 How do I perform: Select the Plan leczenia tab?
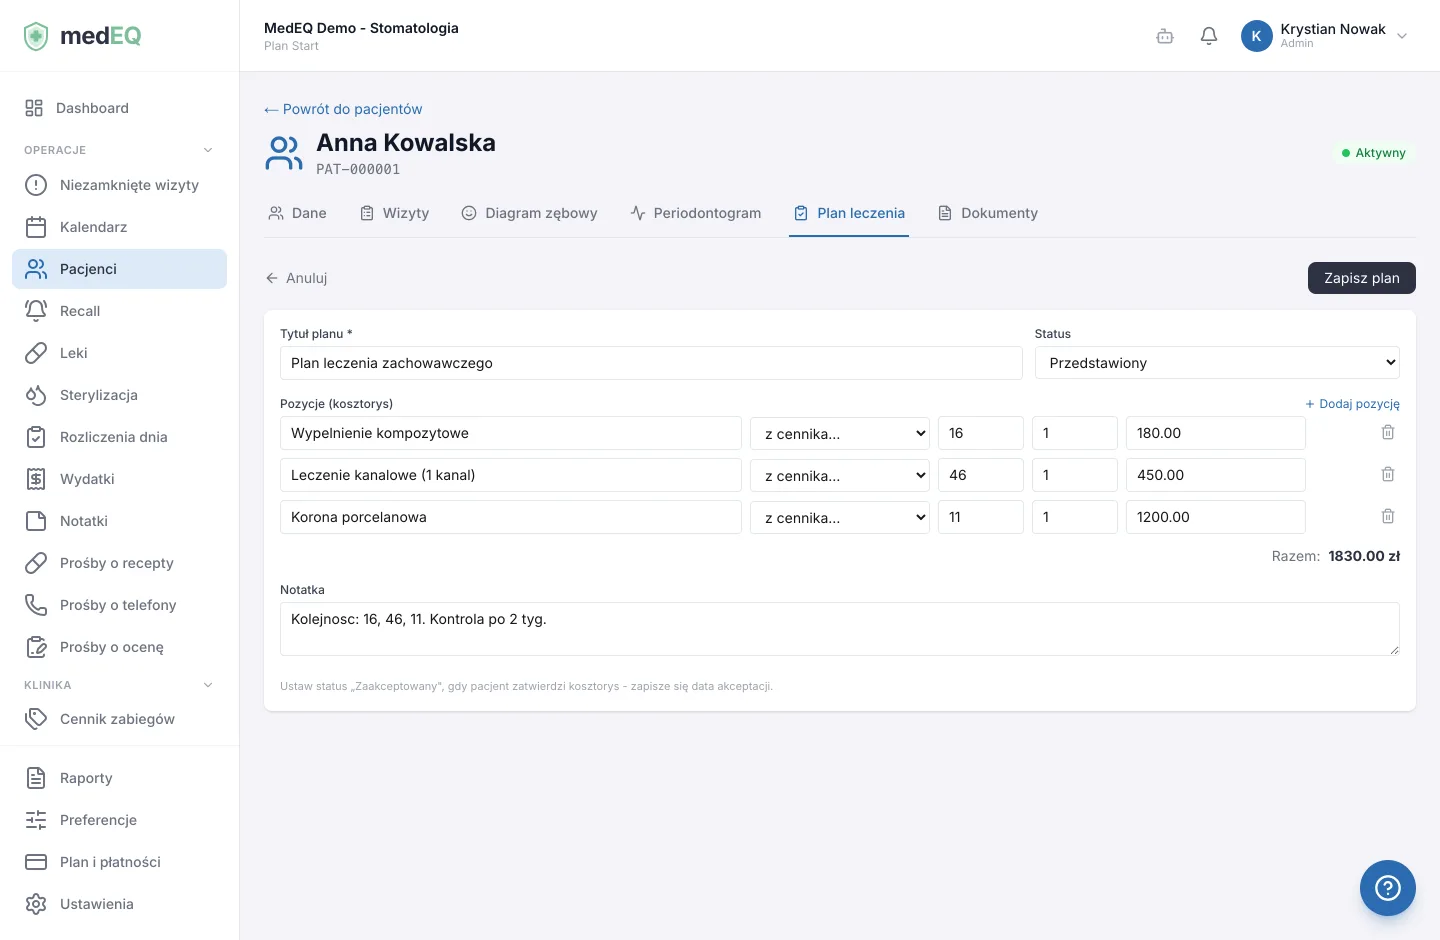tap(849, 213)
